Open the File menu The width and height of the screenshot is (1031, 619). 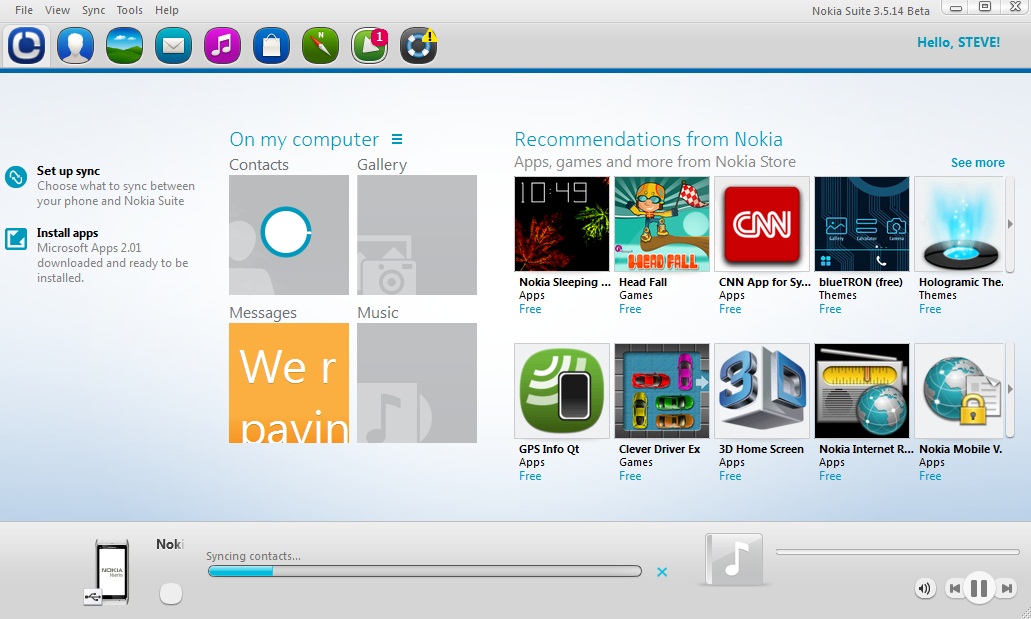pos(24,10)
